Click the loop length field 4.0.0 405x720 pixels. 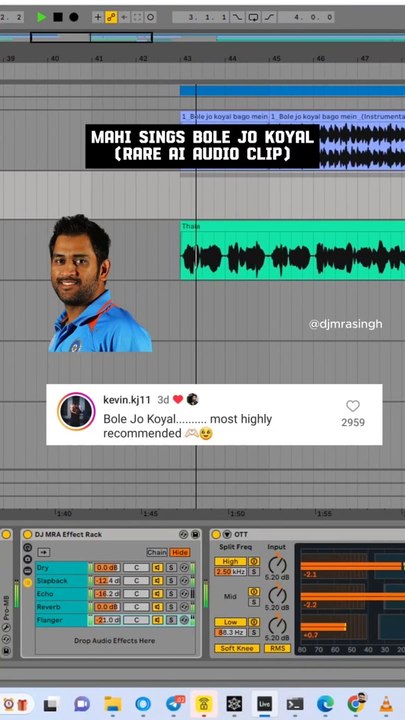point(306,17)
